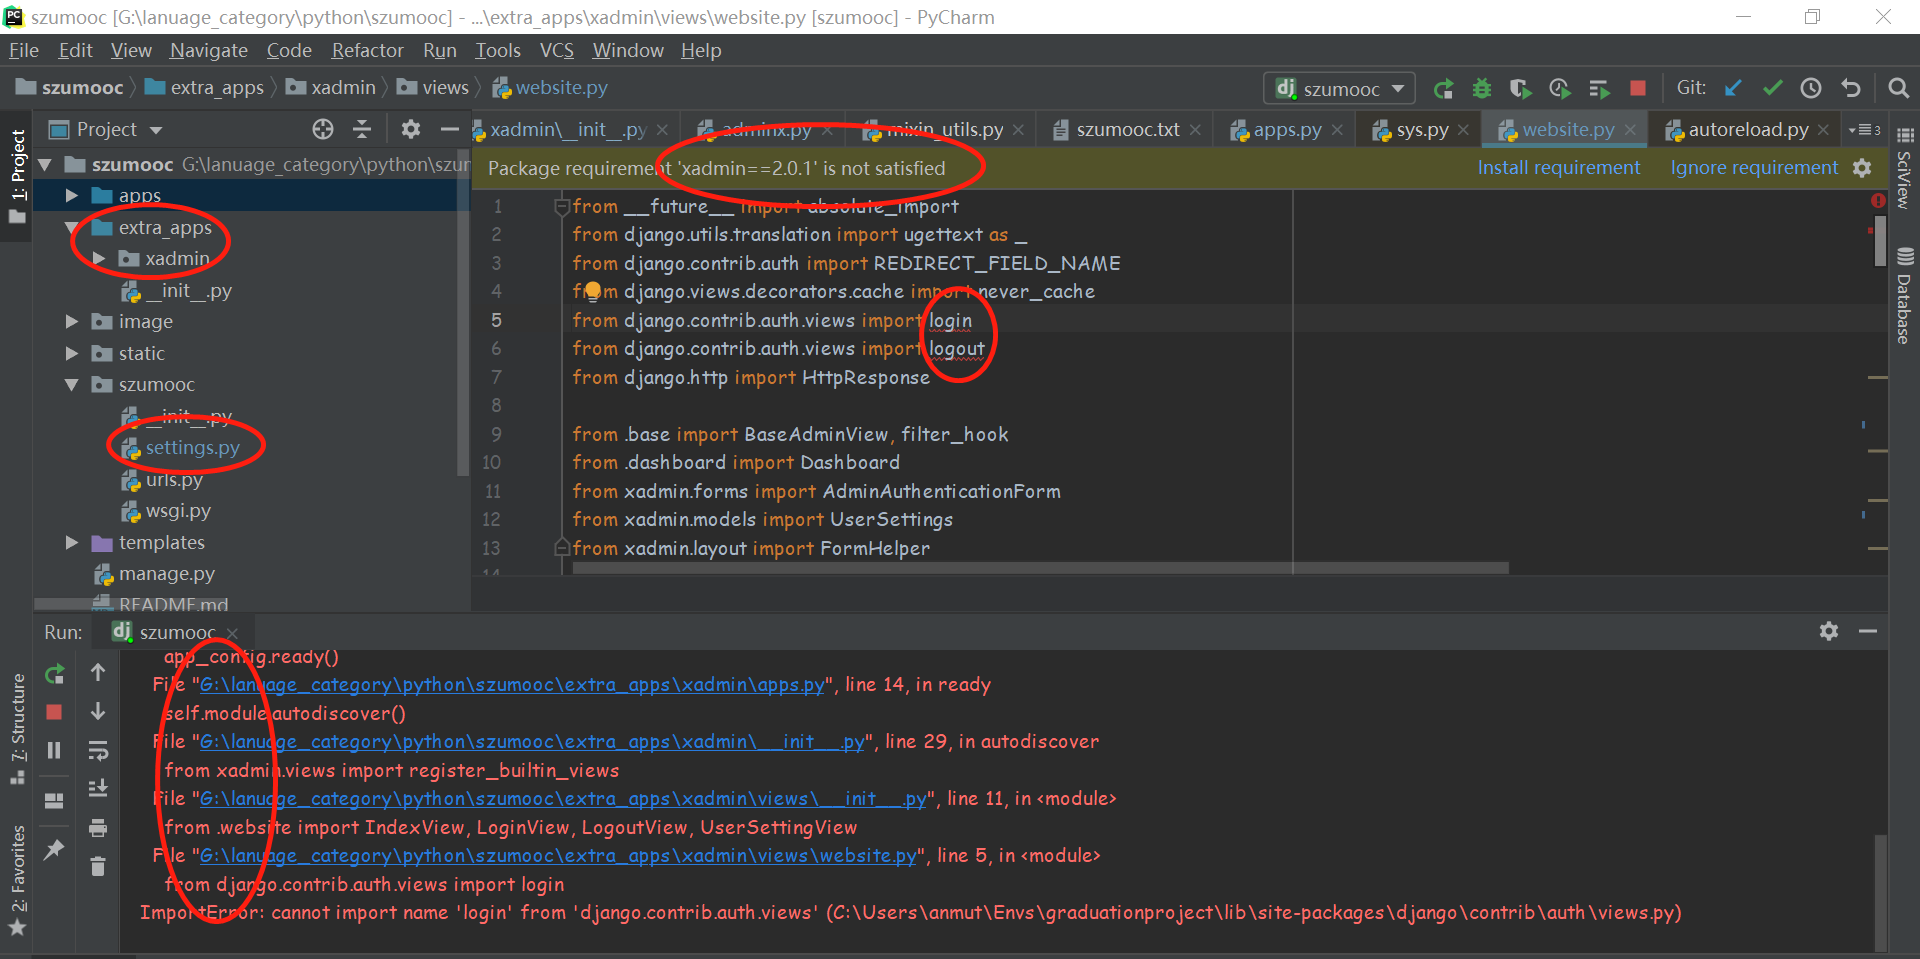
Task: Open the VCS menu
Action: (557, 50)
